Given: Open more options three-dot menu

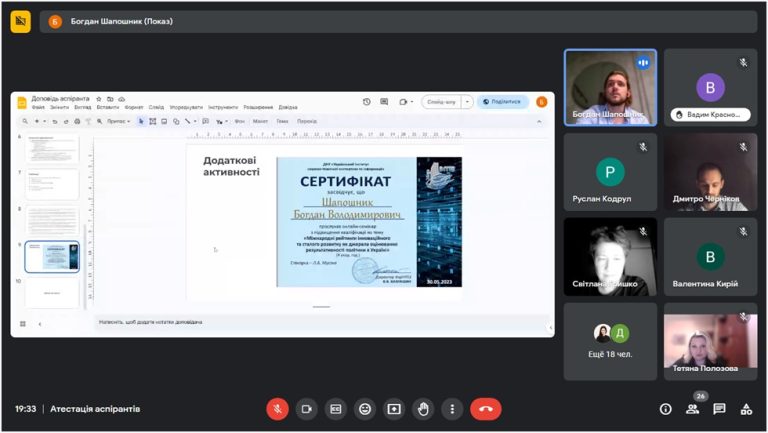Looking at the screenshot, I should click(x=452, y=409).
